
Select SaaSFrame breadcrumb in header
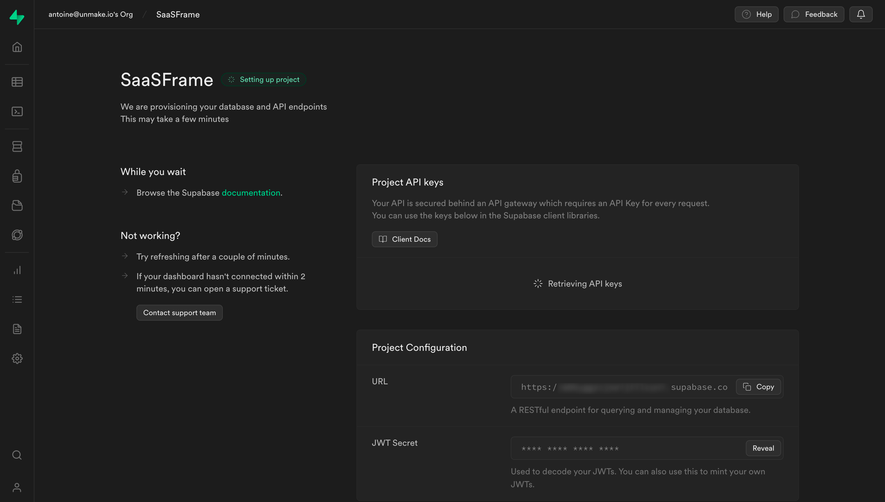tap(178, 15)
